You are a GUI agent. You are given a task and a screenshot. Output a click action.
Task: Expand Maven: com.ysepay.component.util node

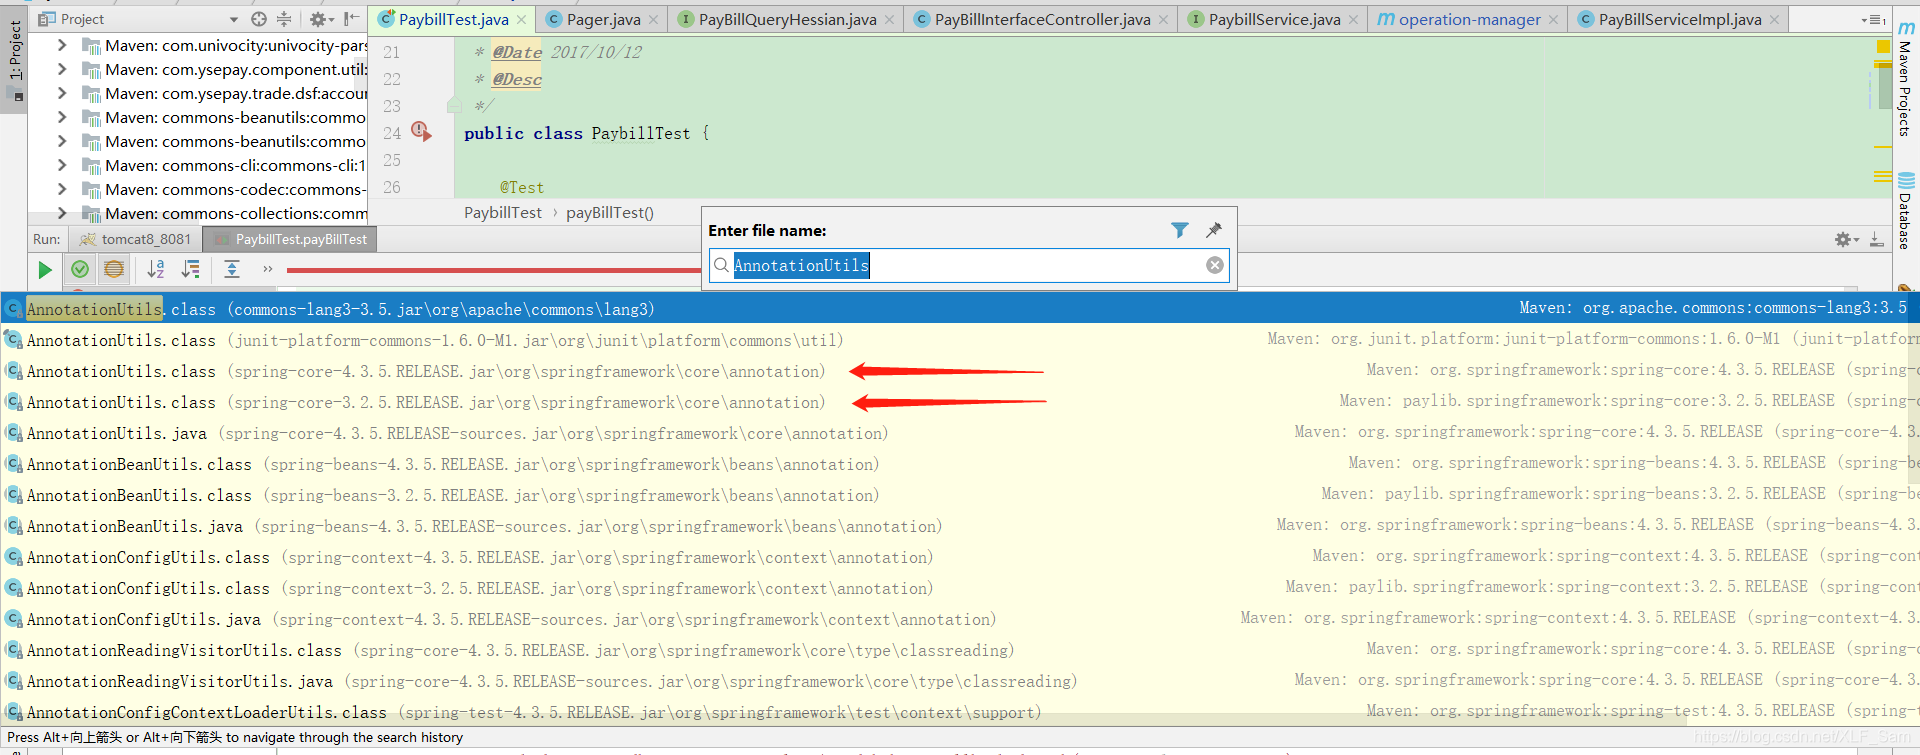[x=62, y=69]
